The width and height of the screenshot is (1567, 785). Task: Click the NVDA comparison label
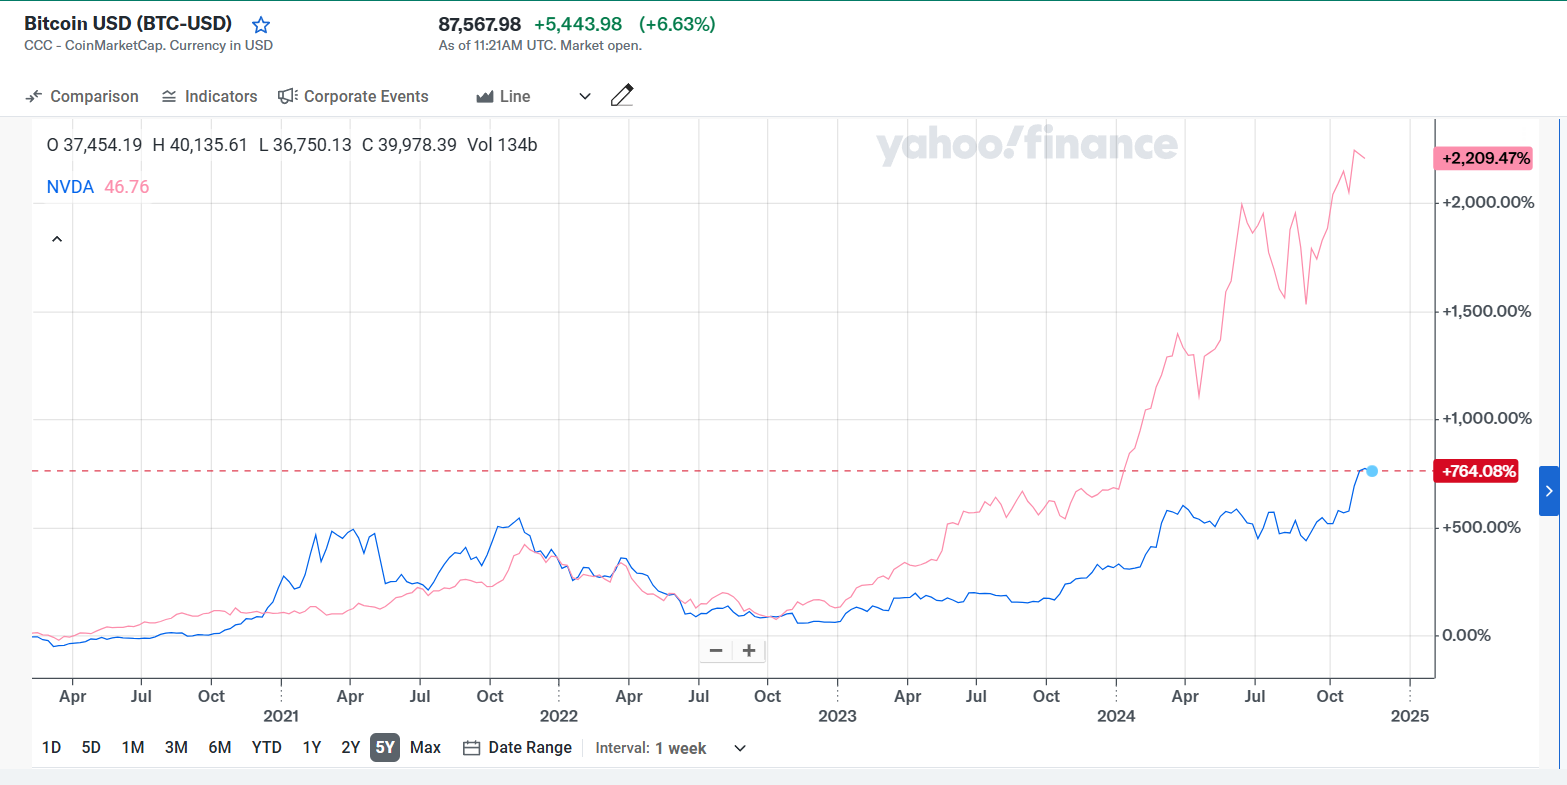coord(70,186)
